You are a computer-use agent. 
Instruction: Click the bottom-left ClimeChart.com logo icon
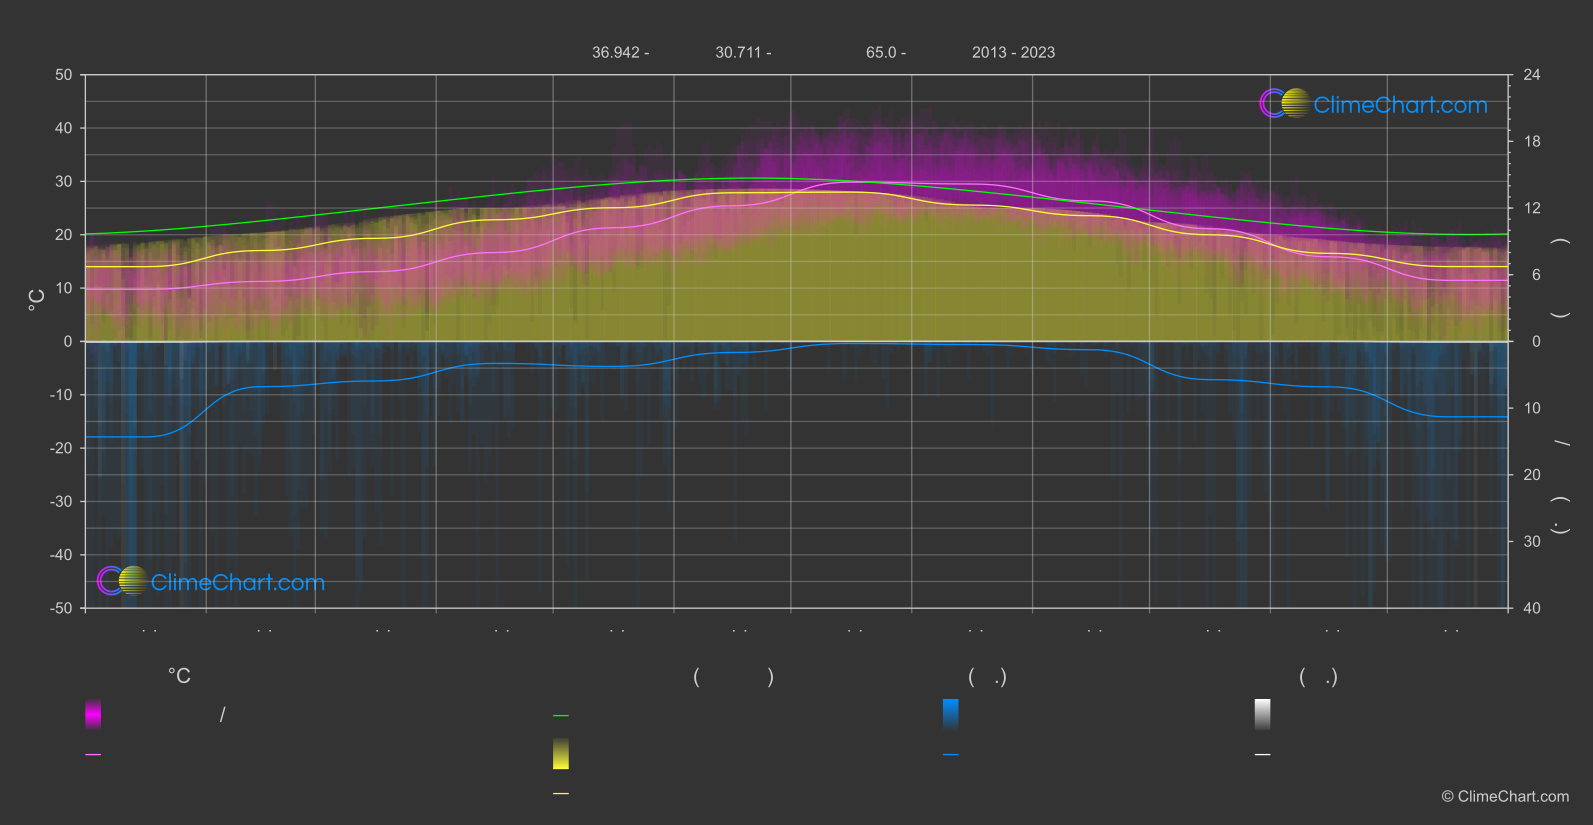tap(122, 581)
